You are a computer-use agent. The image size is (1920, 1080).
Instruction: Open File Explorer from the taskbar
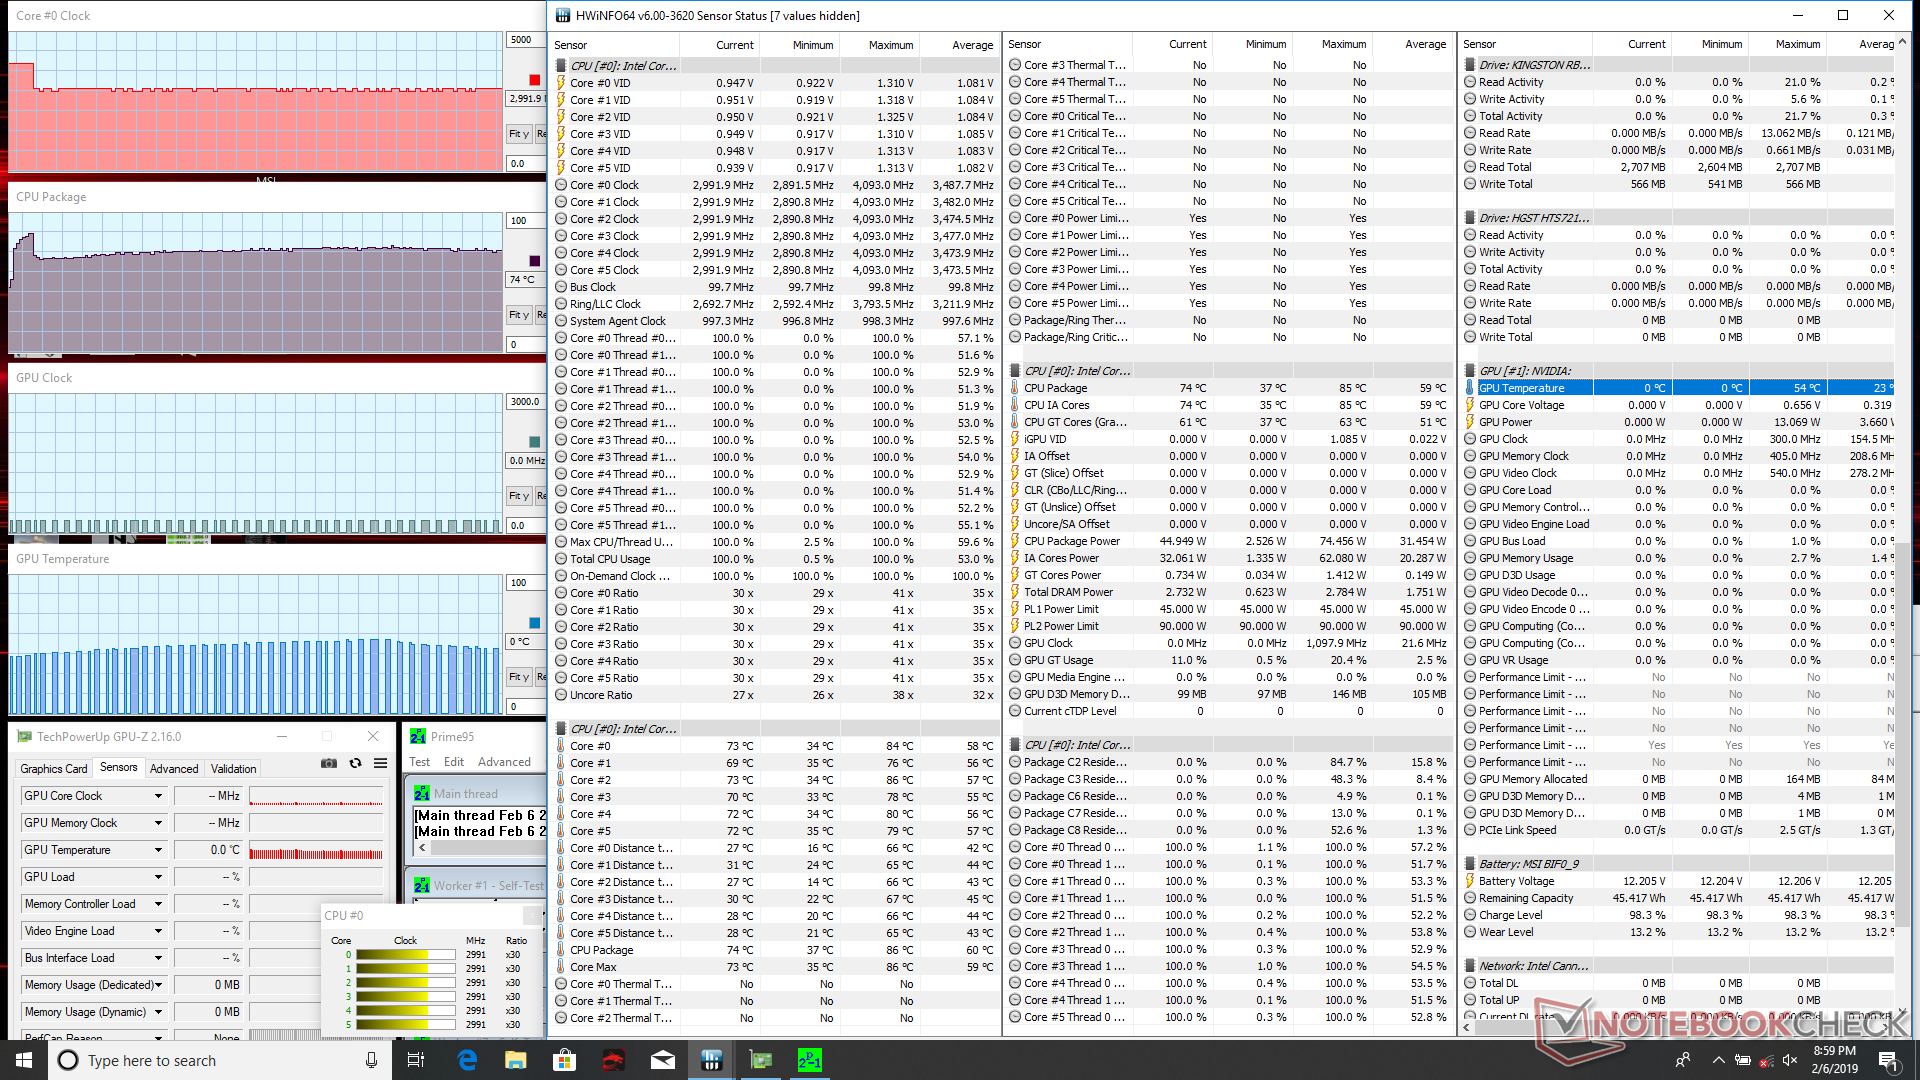pos(516,1060)
